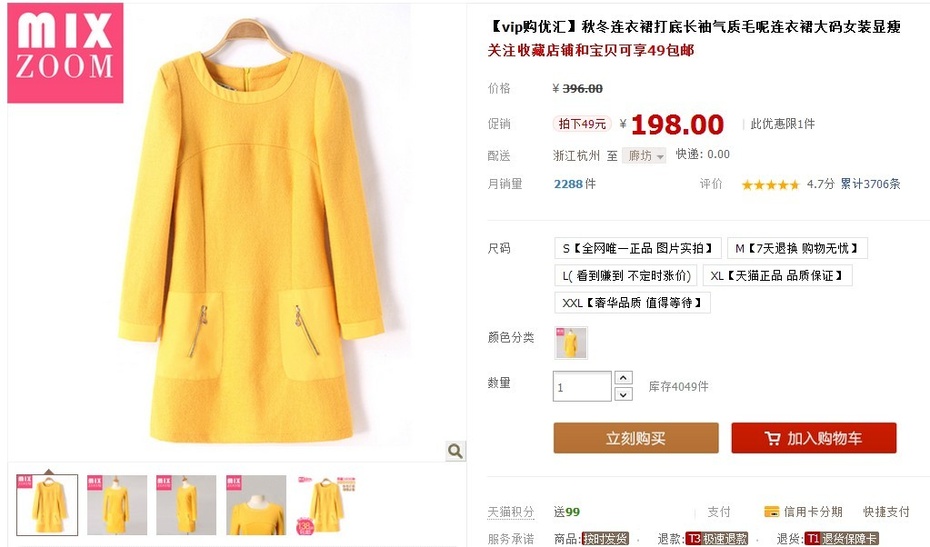
Task: Choose size XXL option
Action: point(632,303)
